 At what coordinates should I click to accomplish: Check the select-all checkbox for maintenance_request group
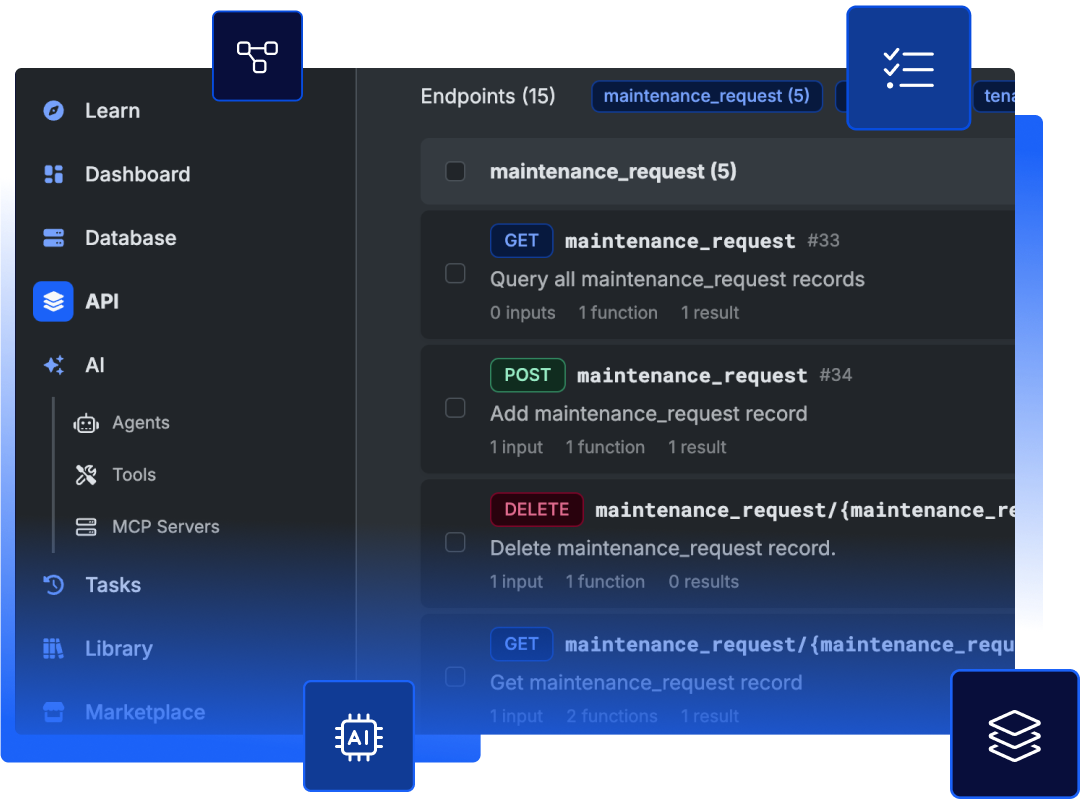pyautogui.click(x=455, y=171)
